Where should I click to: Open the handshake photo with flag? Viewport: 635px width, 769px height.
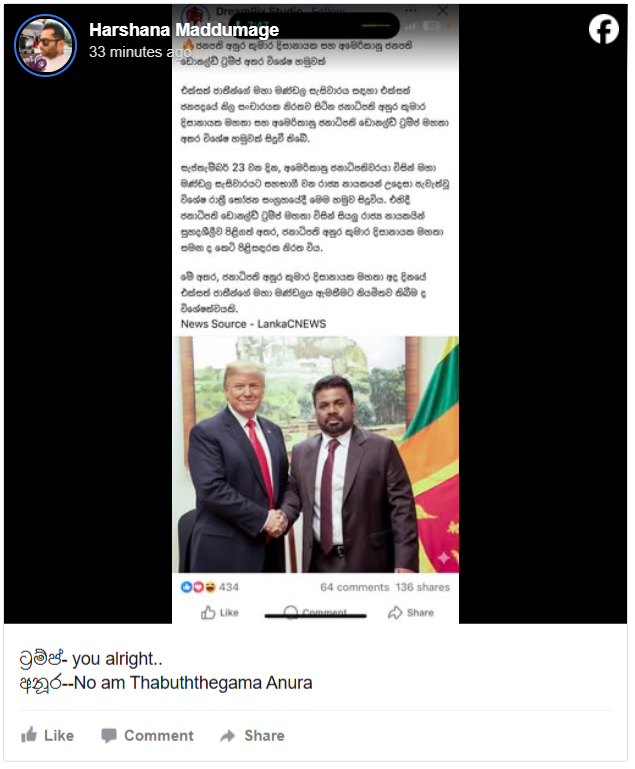click(x=315, y=454)
